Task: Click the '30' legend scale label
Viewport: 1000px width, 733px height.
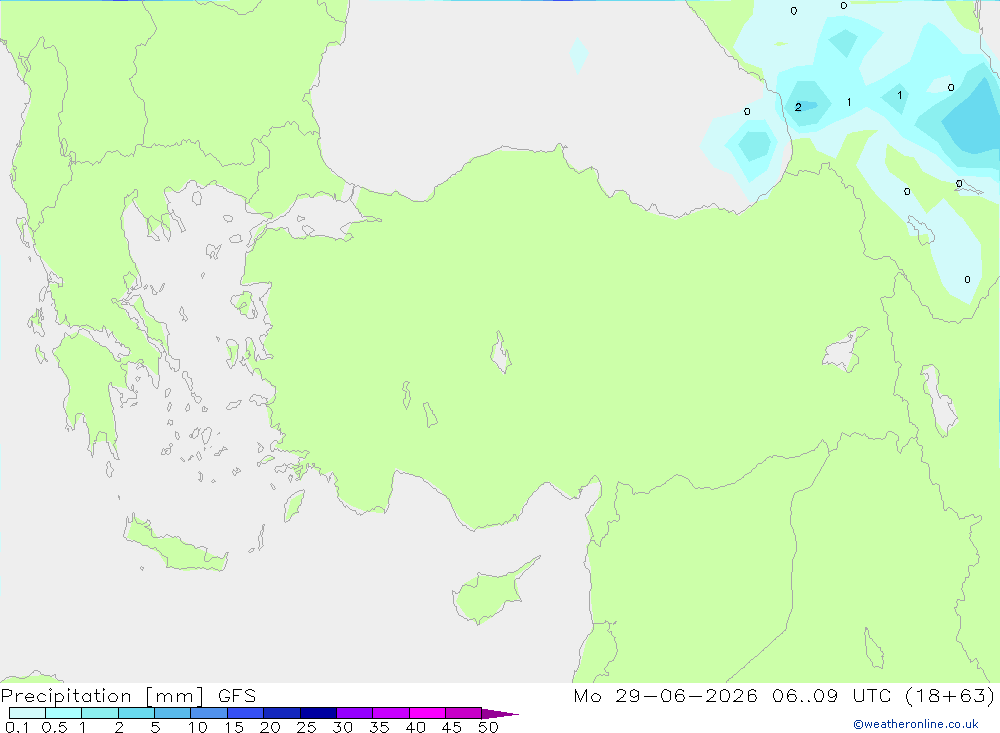Action: tap(342, 727)
